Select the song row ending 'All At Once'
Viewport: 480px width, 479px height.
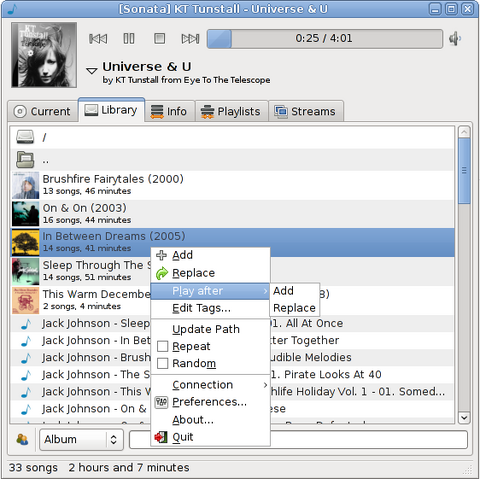point(233,323)
